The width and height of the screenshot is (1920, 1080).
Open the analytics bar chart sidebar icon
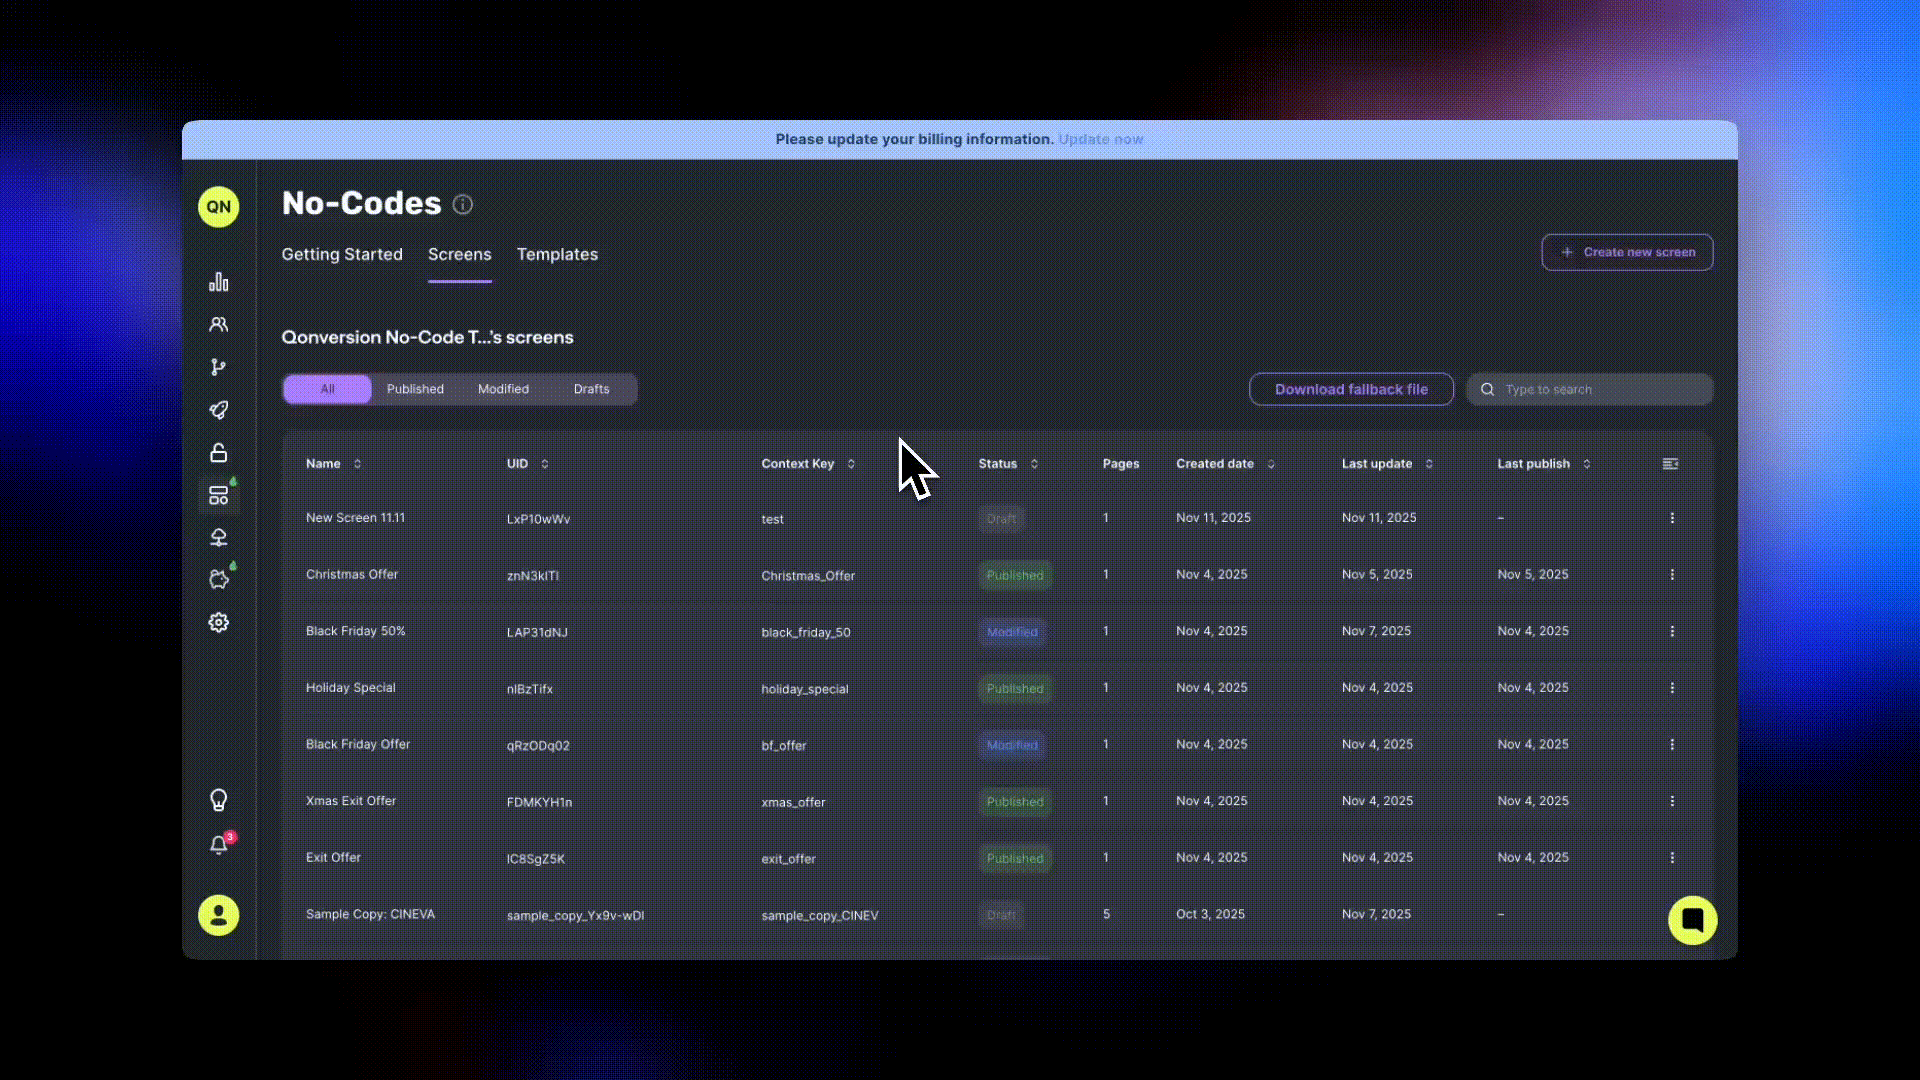click(218, 282)
